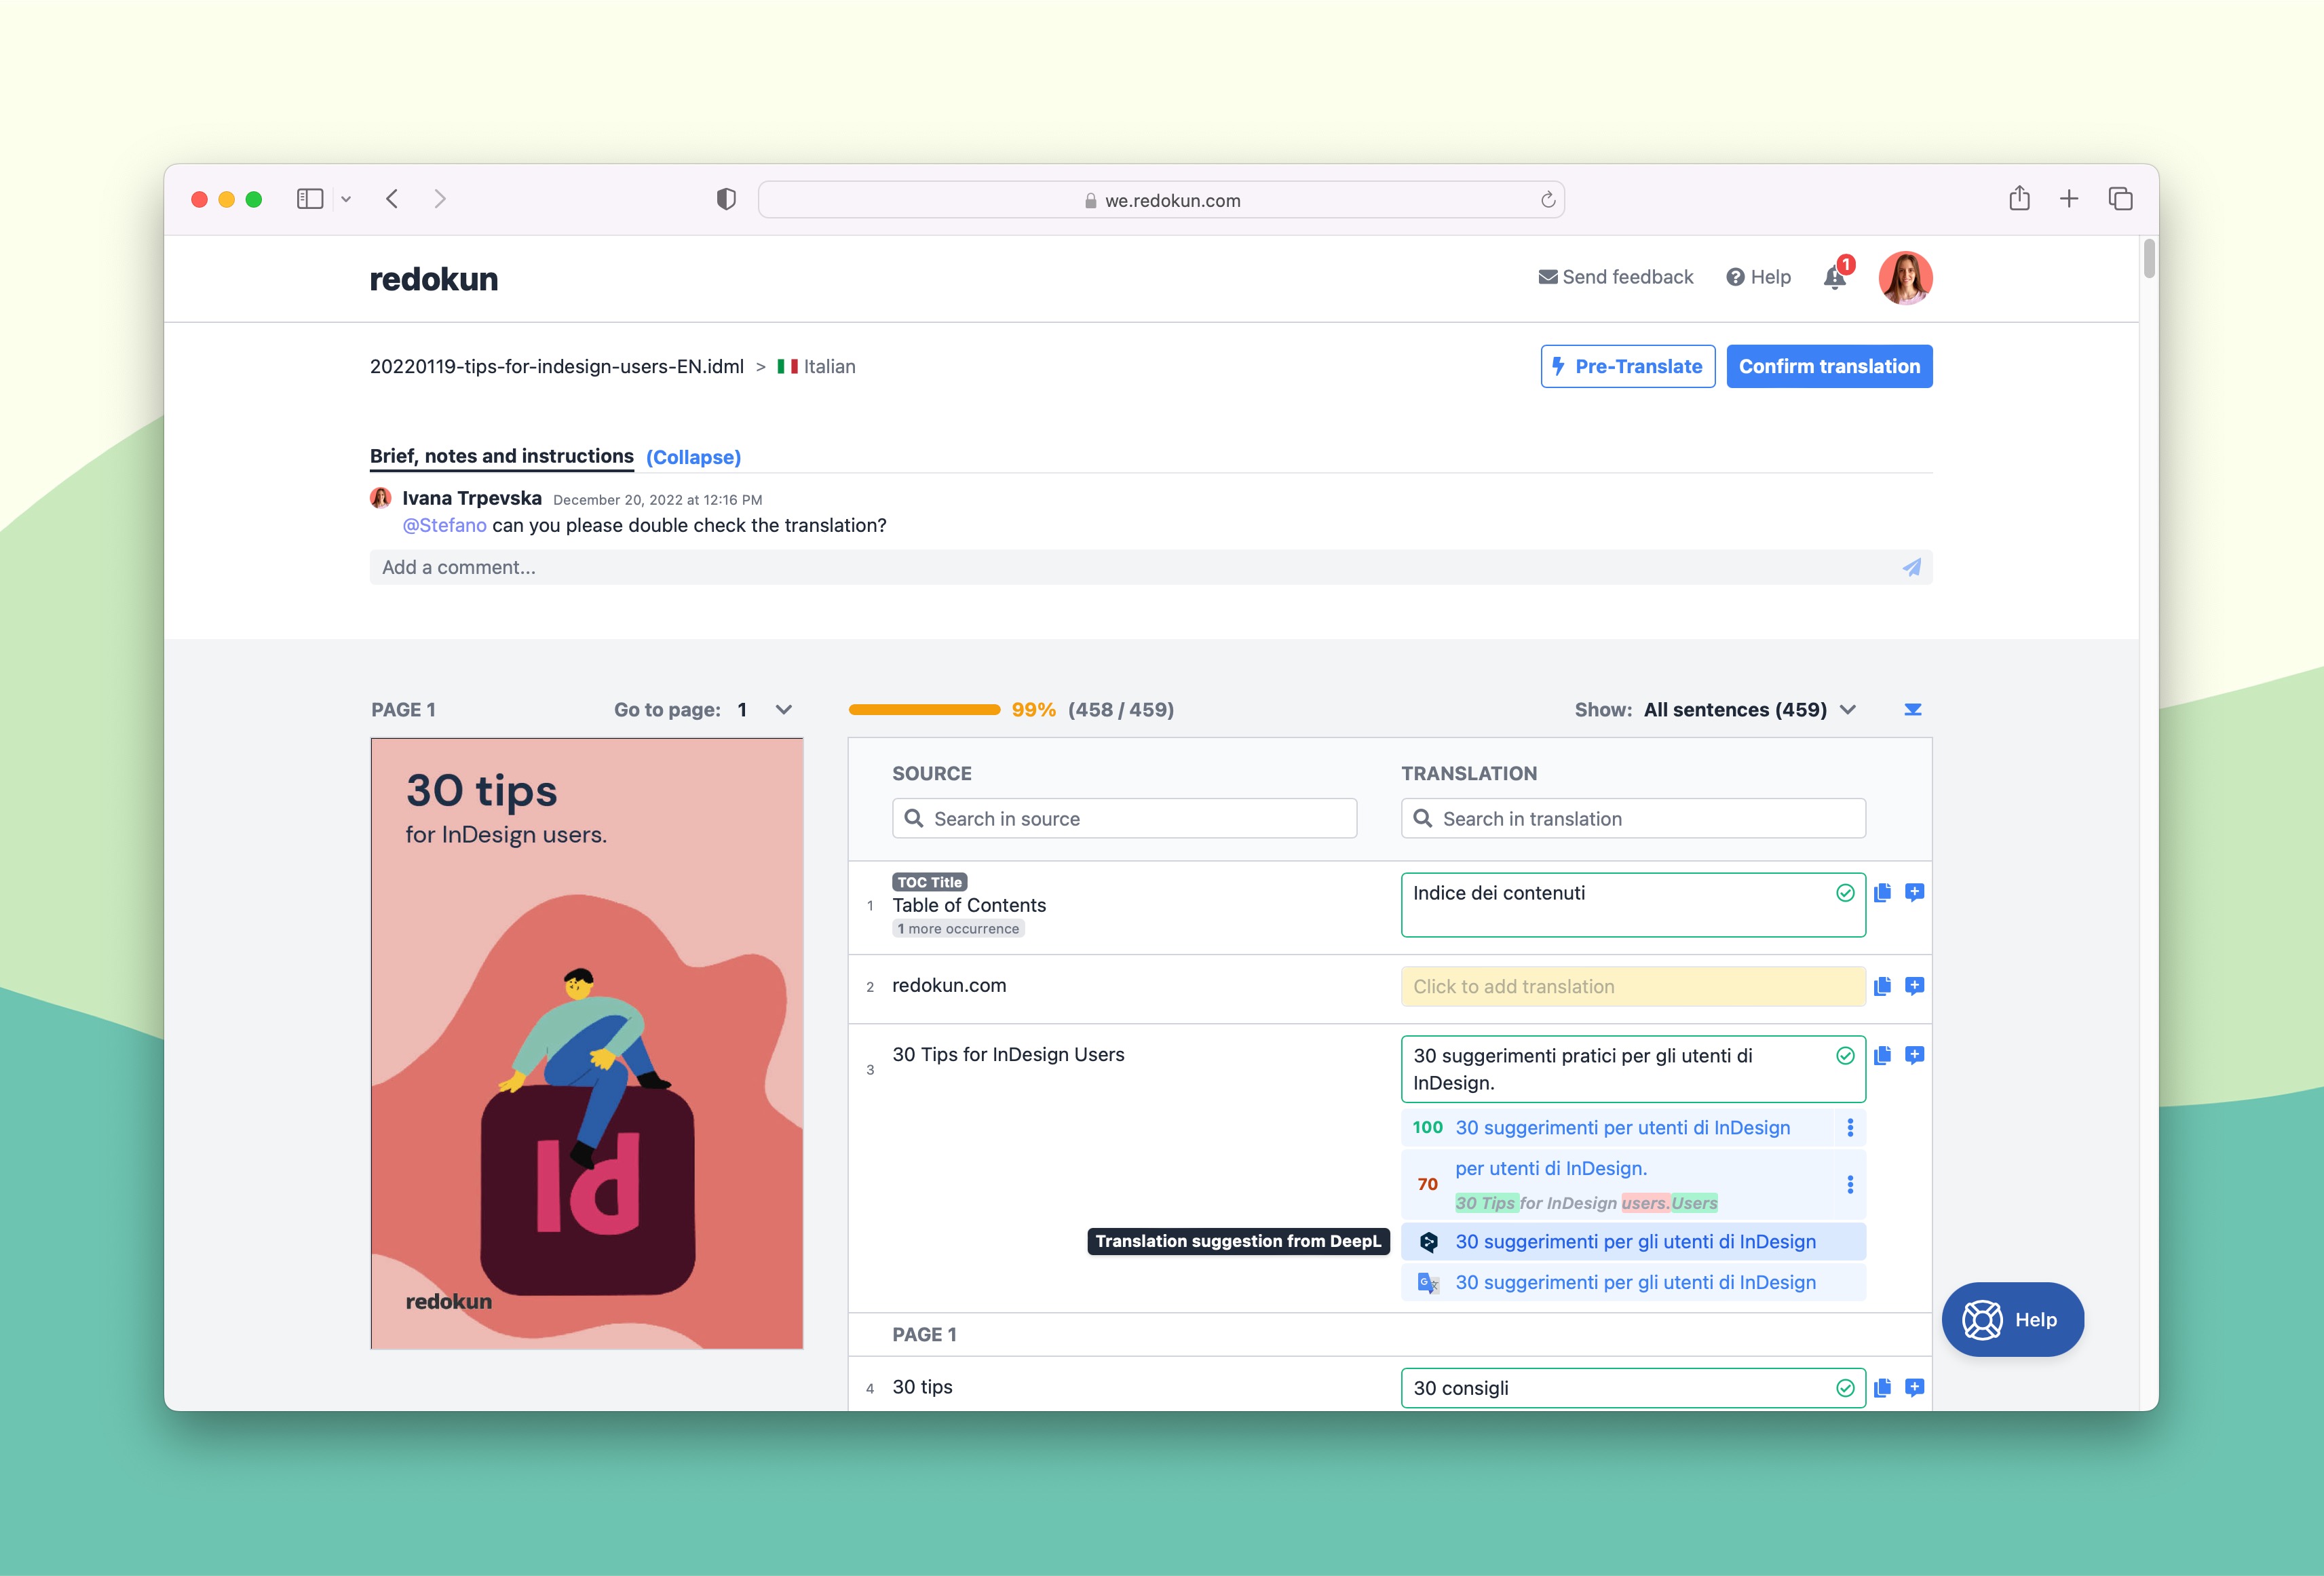The width and height of the screenshot is (2324, 1576).
Task: Open the Go to page dropdown
Action: click(765, 709)
